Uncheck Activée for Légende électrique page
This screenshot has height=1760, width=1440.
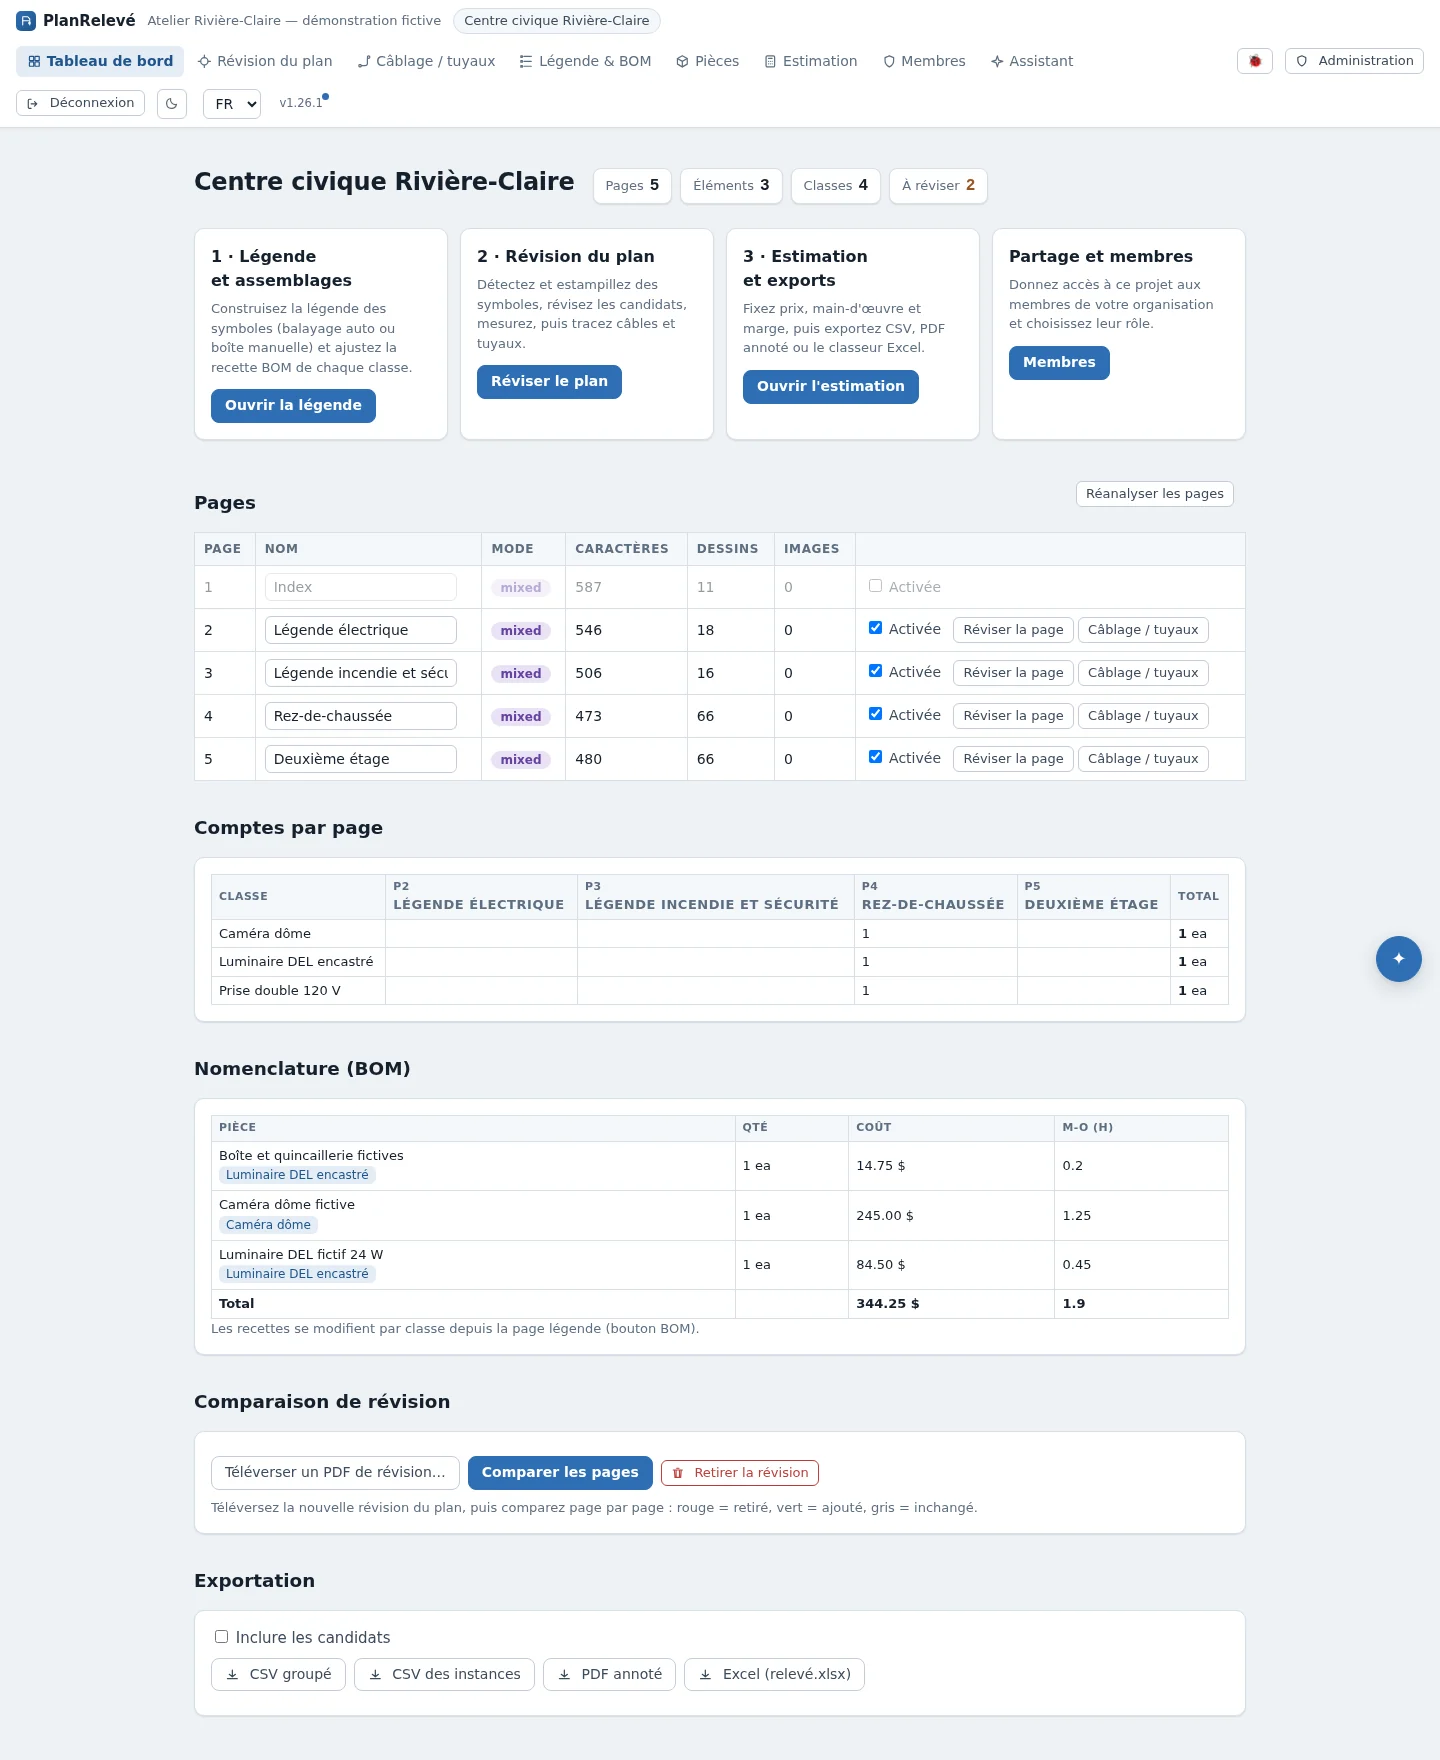coord(875,628)
